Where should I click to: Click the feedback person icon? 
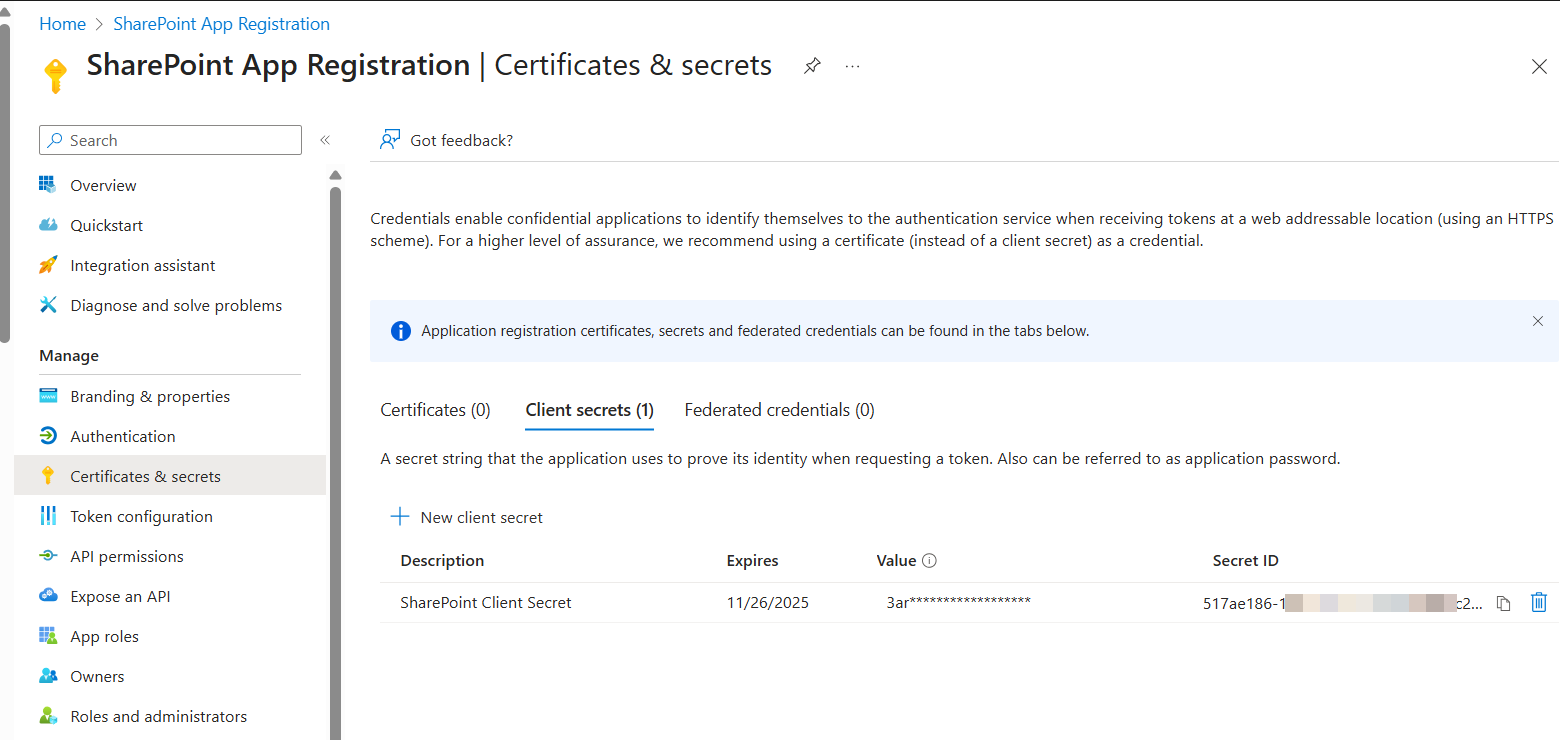pyautogui.click(x=390, y=140)
